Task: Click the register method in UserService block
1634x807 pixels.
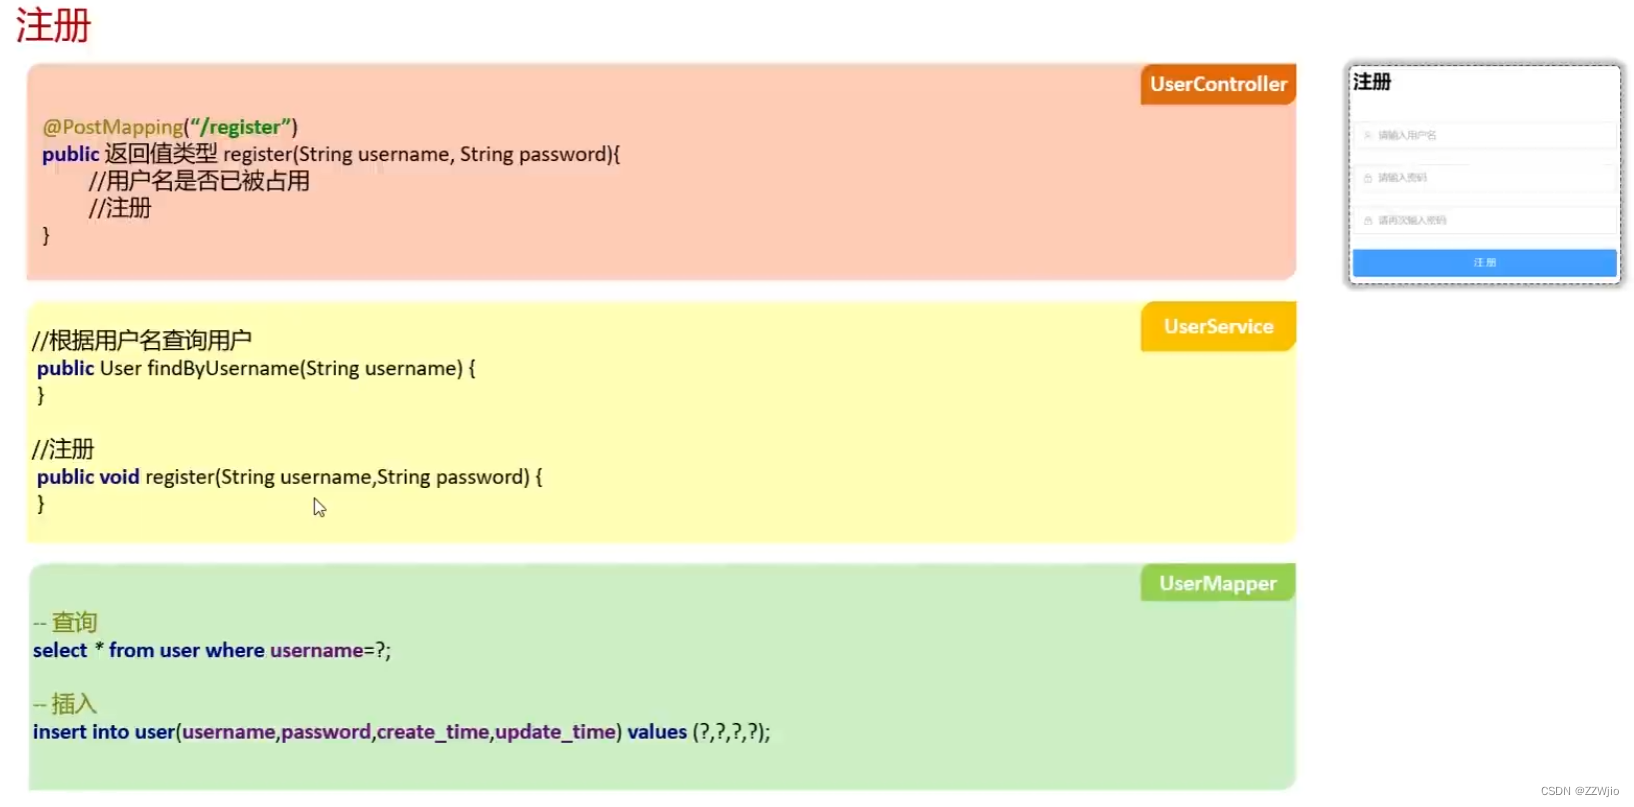Action: (x=290, y=477)
